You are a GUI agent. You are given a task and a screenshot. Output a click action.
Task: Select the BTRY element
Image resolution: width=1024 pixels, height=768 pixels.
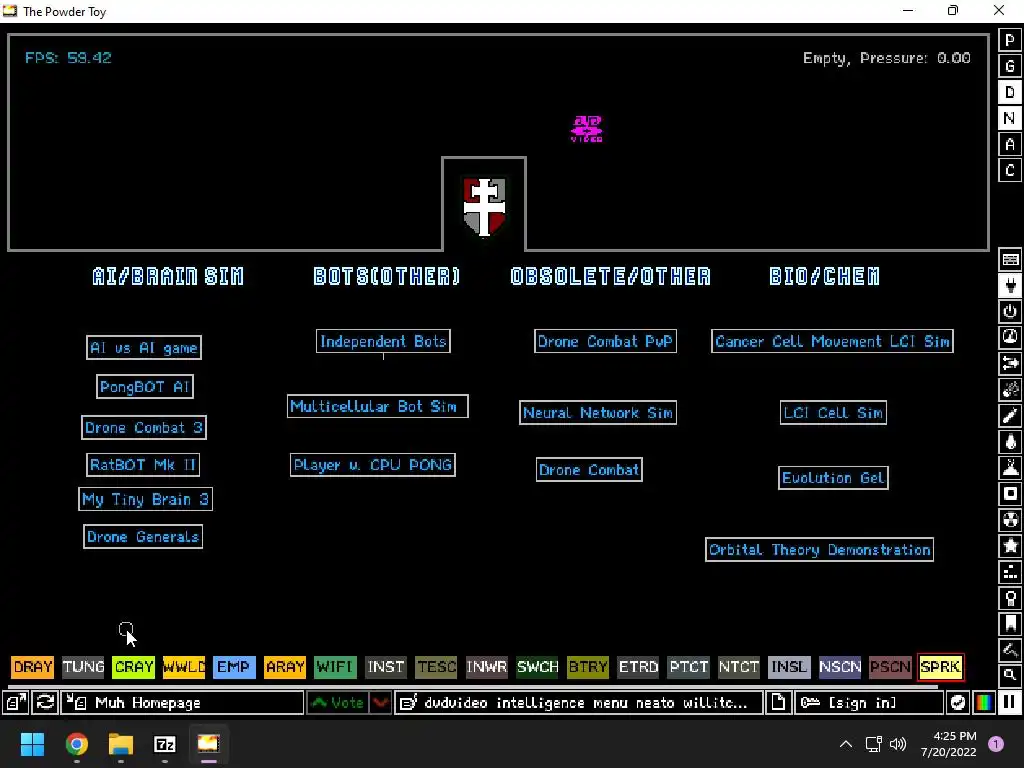tap(588, 667)
